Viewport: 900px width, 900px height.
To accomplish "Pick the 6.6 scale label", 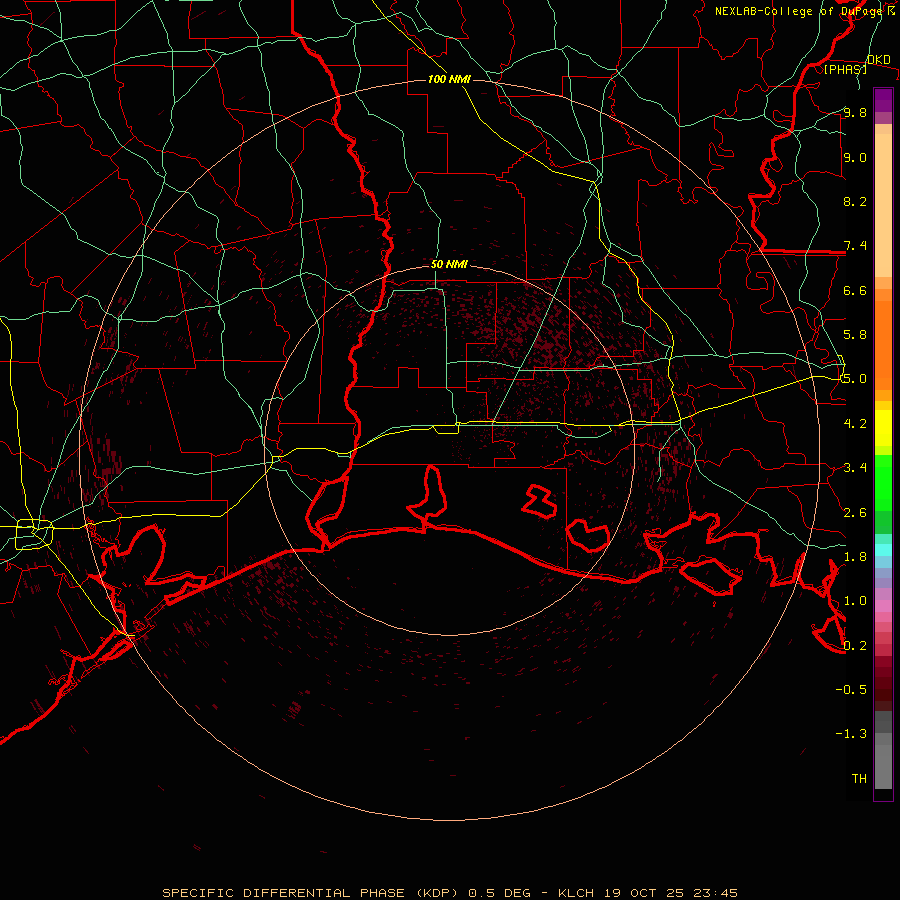I will (855, 290).
